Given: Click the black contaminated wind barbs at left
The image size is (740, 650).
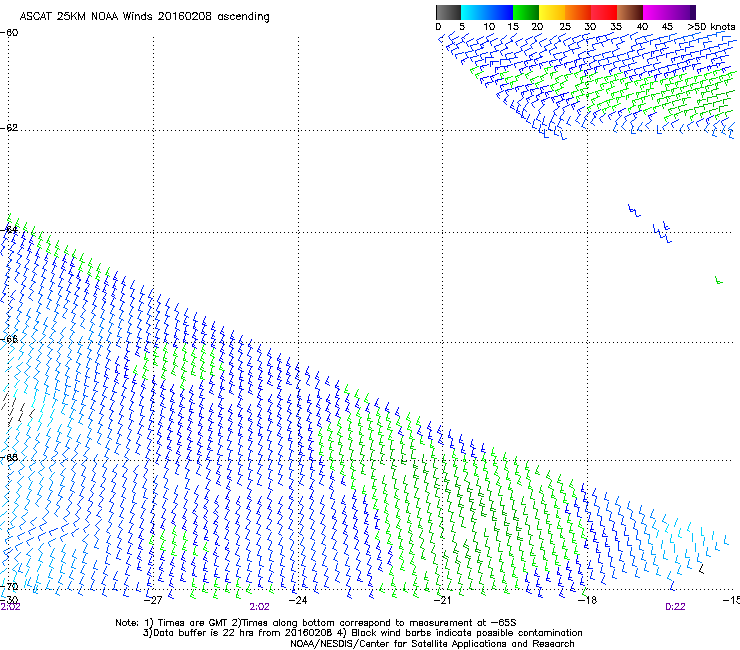Looking at the screenshot, I should coord(17,409).
